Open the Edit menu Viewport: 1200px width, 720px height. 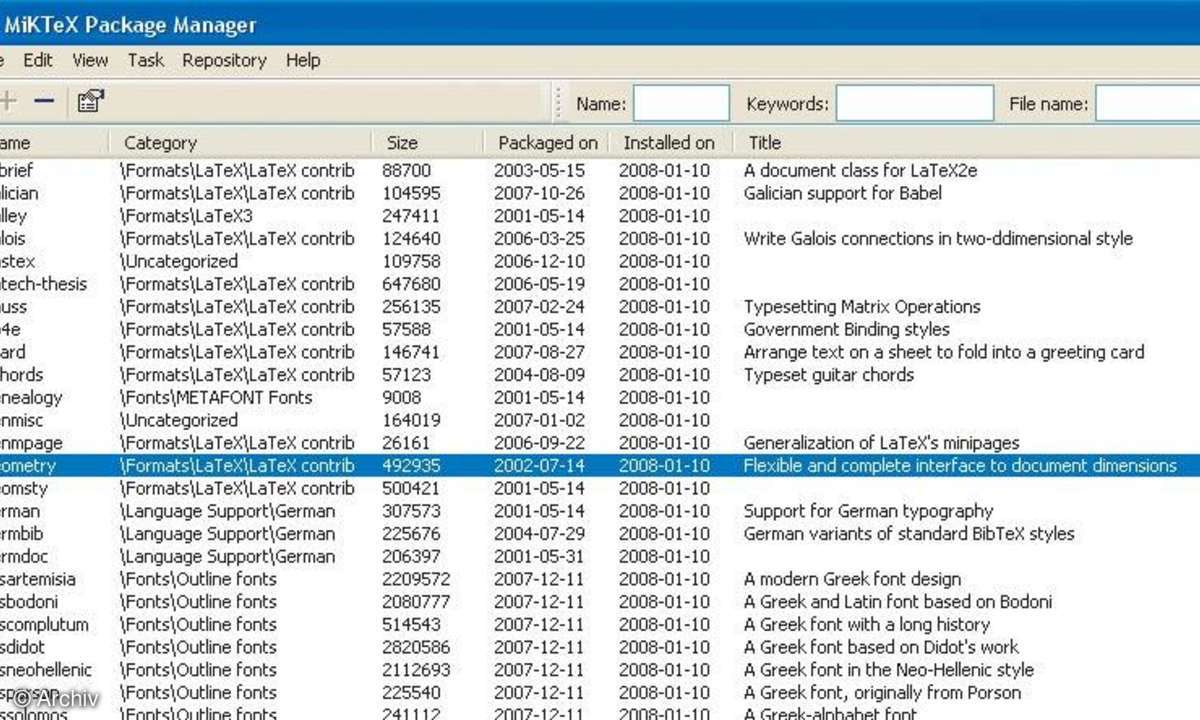coord(38,60)
